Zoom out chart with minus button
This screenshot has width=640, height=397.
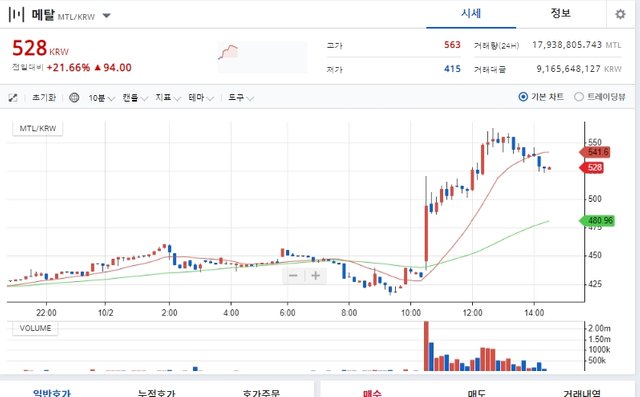click(x=293, y=276)
